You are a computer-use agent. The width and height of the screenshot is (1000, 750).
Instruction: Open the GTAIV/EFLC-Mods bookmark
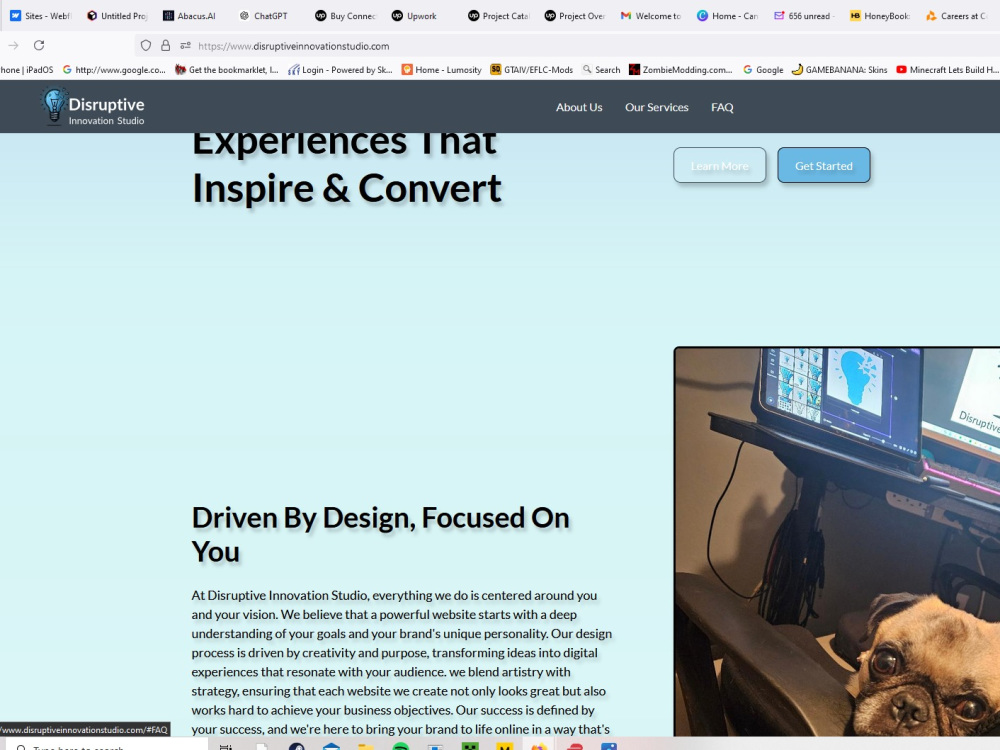(x=531, y=70)
